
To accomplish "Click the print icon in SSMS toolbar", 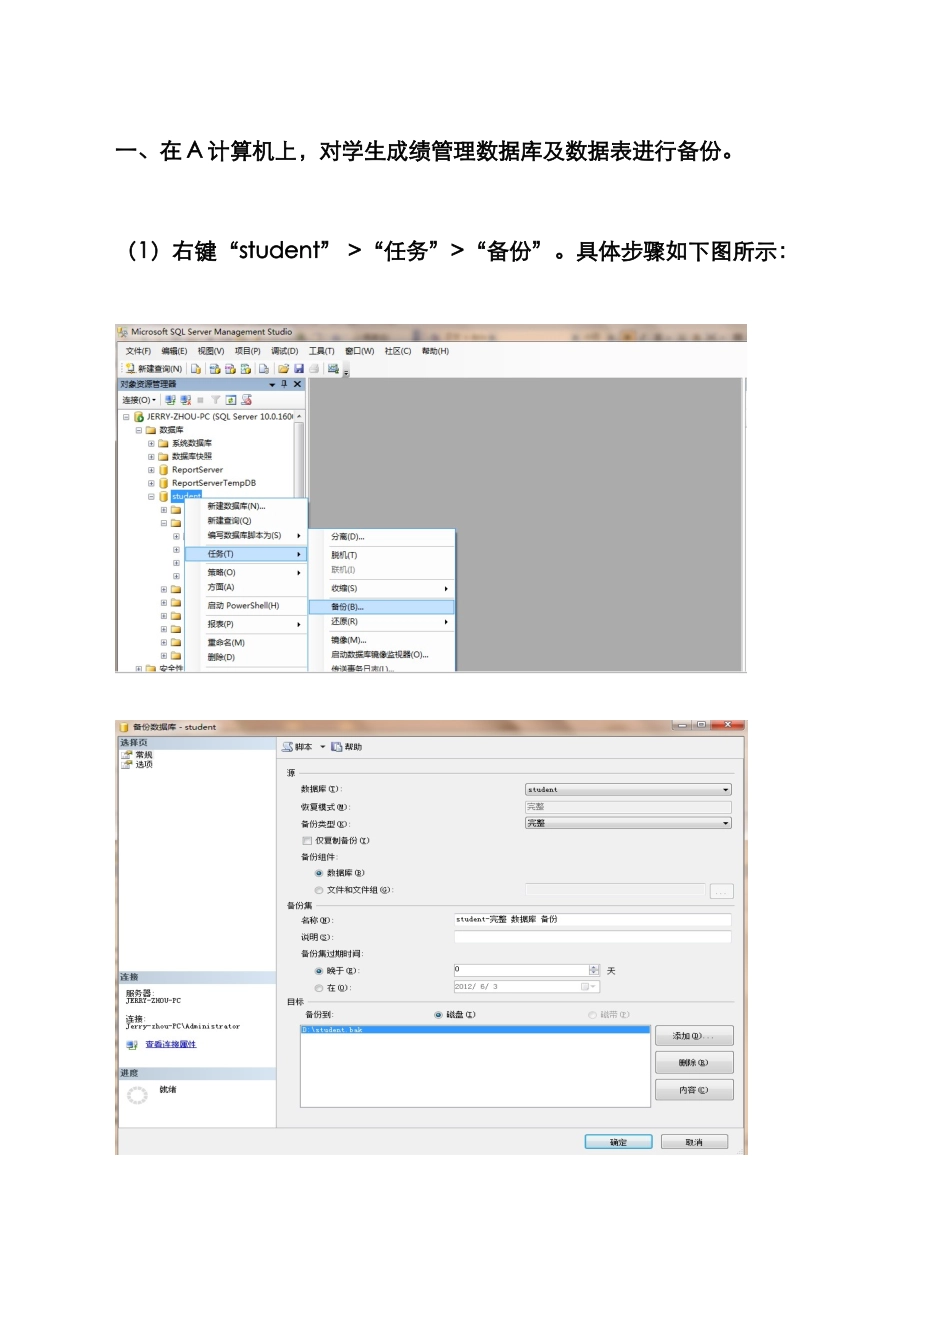I will click(x=313, y=369).
